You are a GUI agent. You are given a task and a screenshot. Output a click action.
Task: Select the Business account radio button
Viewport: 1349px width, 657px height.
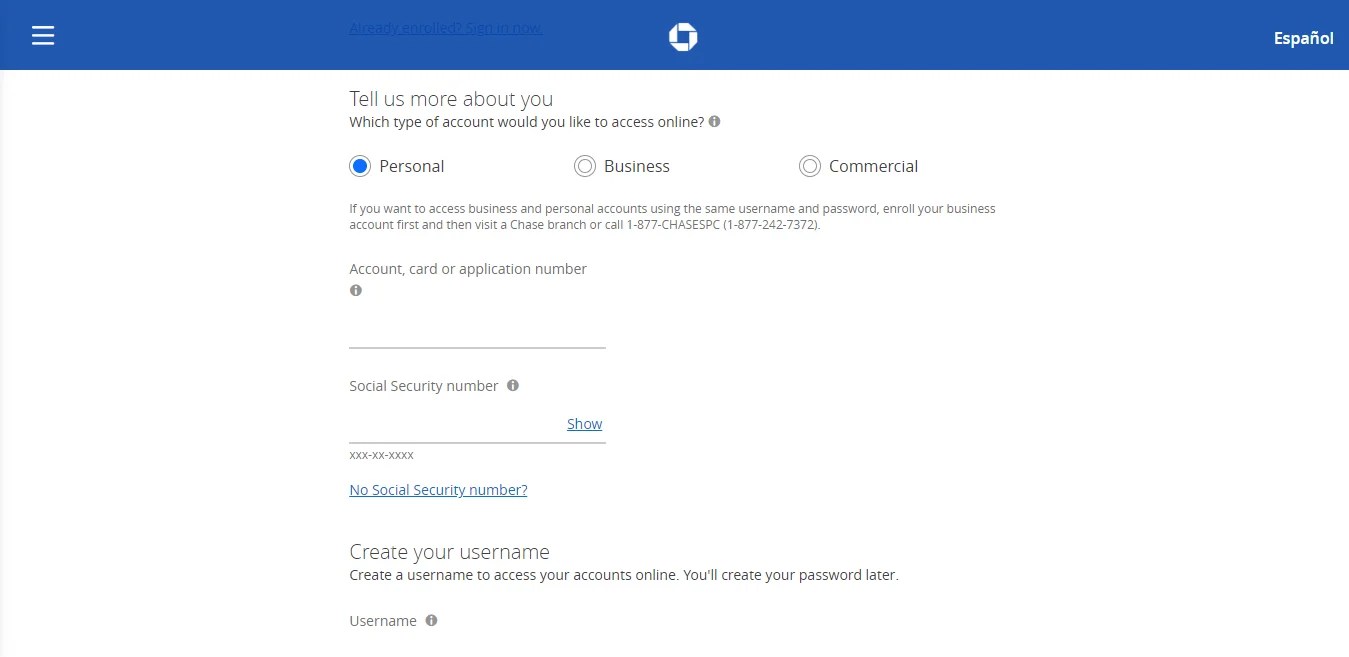585,166
